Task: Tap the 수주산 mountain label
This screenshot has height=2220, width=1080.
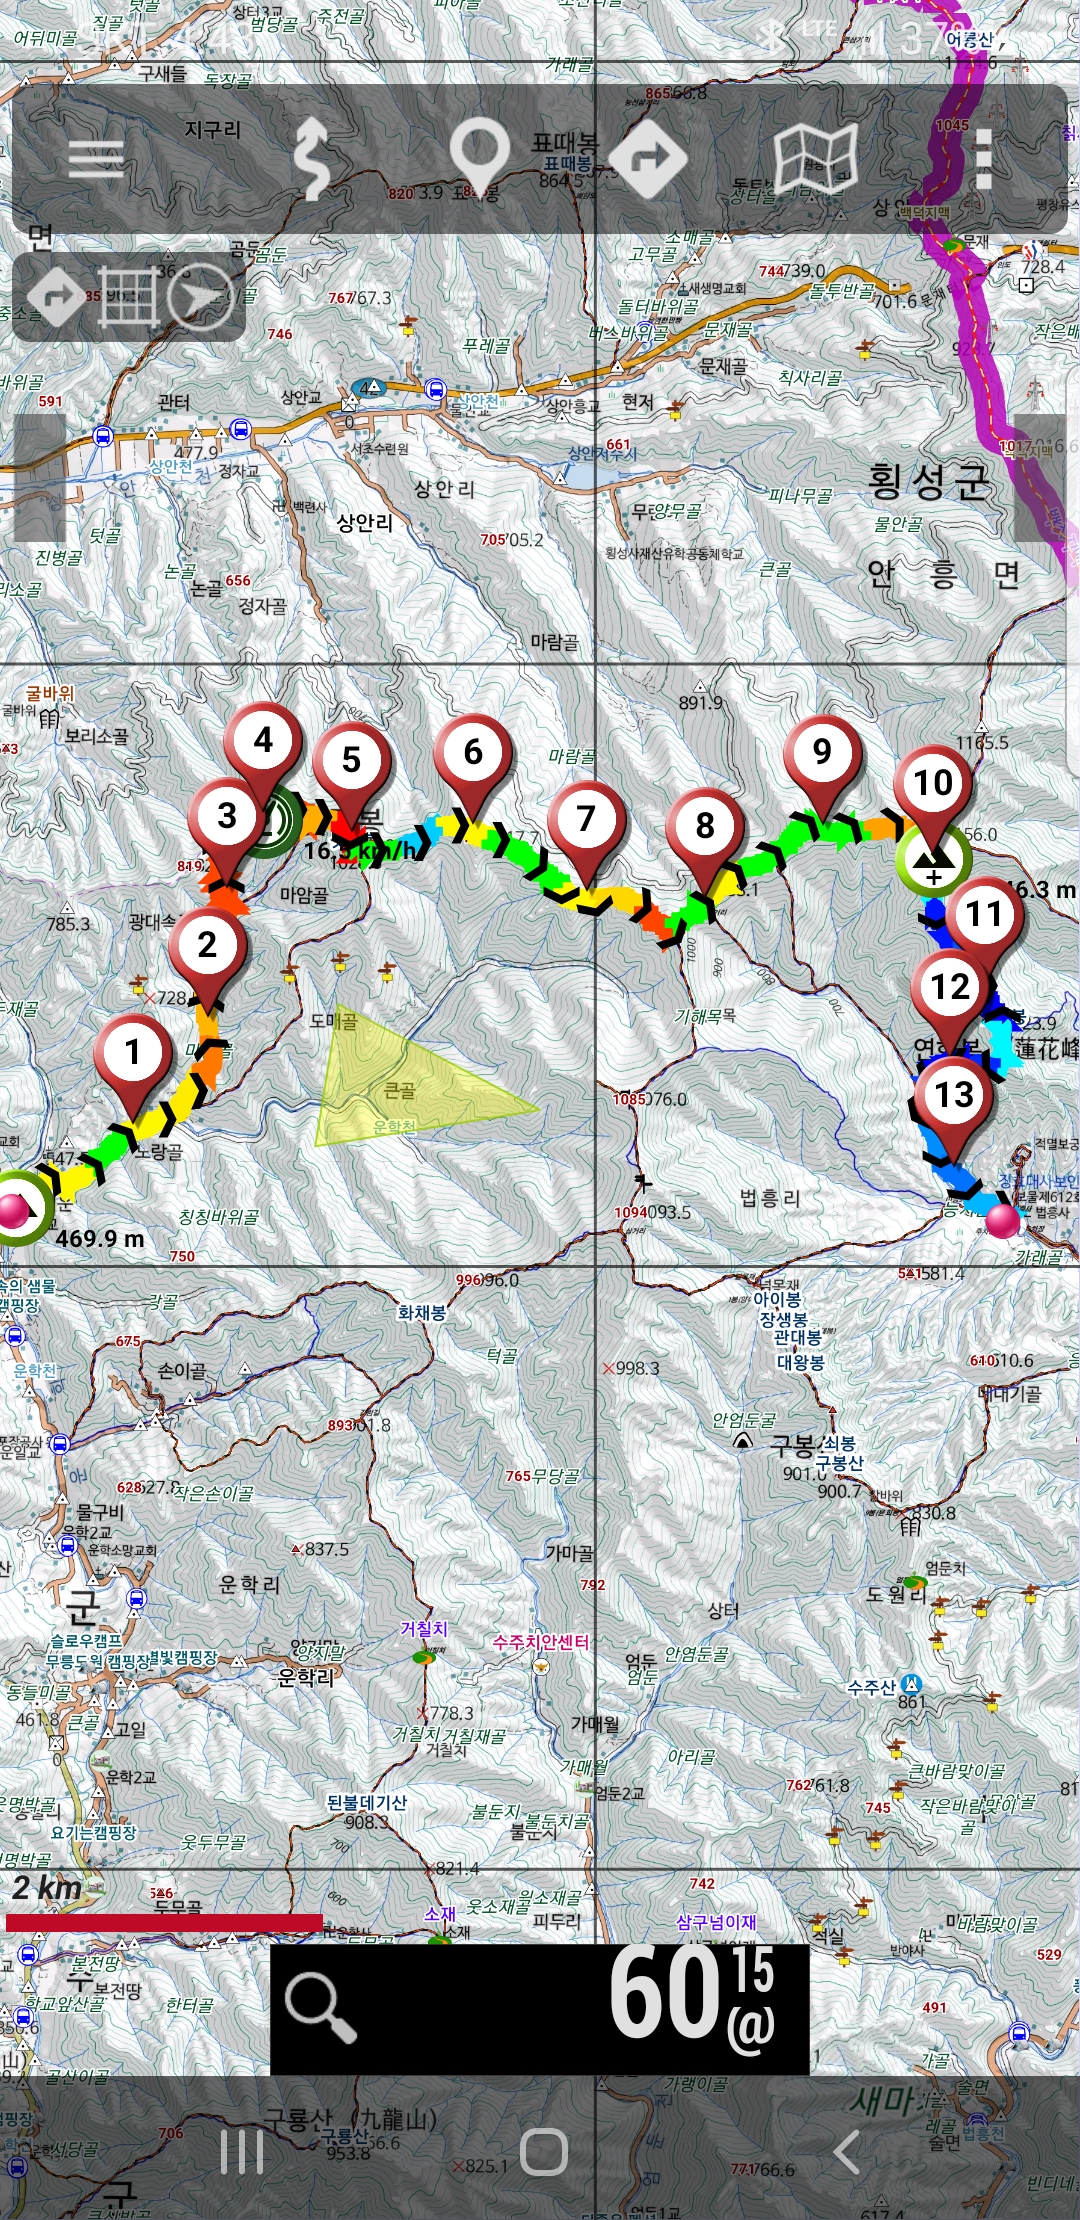Action: (872, 1687)
